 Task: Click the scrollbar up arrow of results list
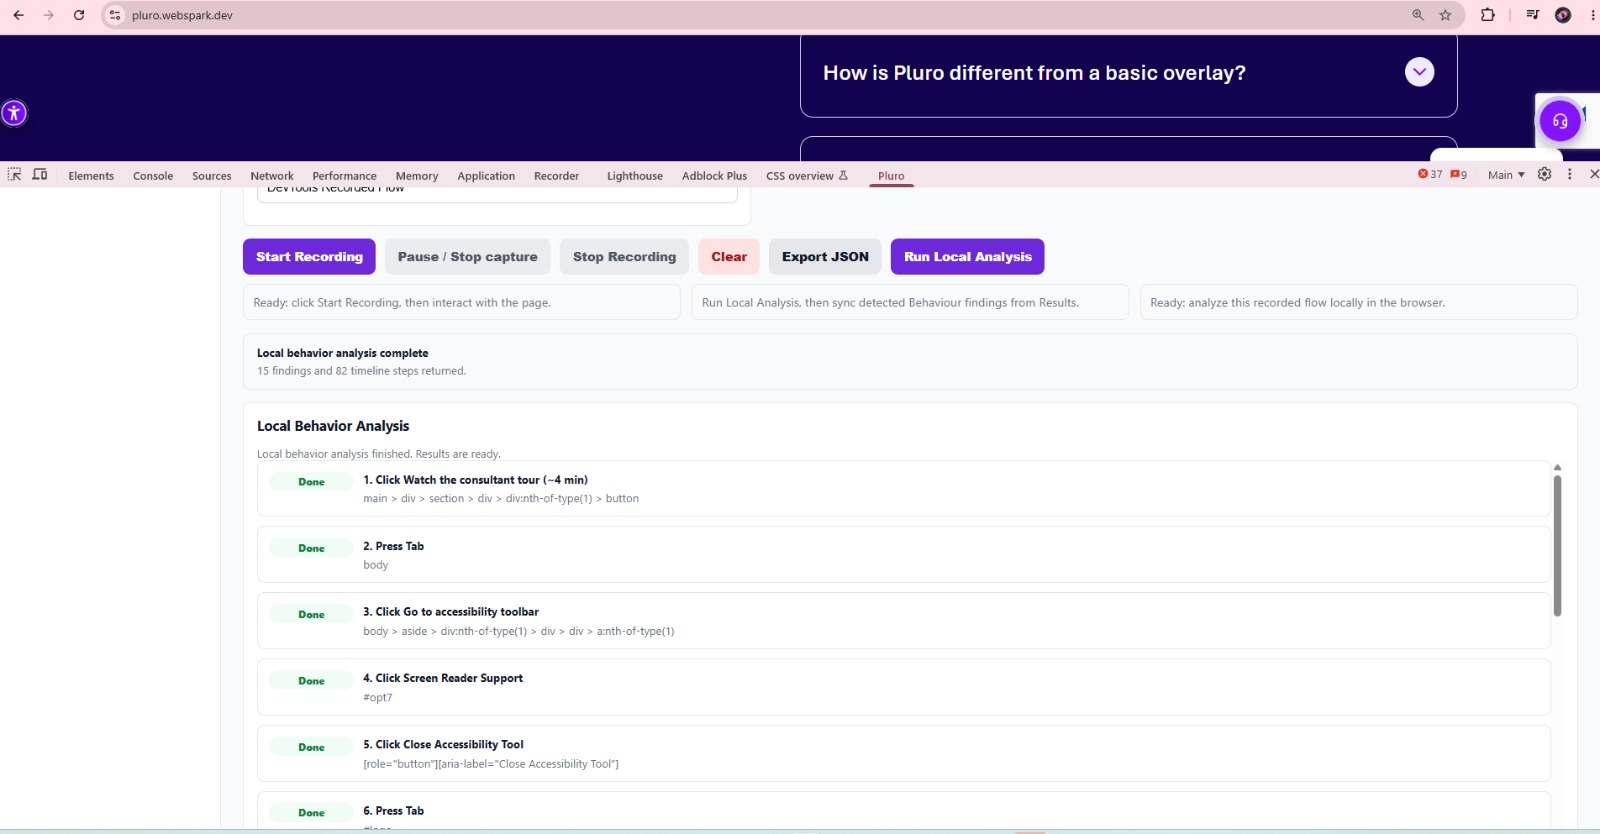pyautogui.click(x=1557, y=467)
